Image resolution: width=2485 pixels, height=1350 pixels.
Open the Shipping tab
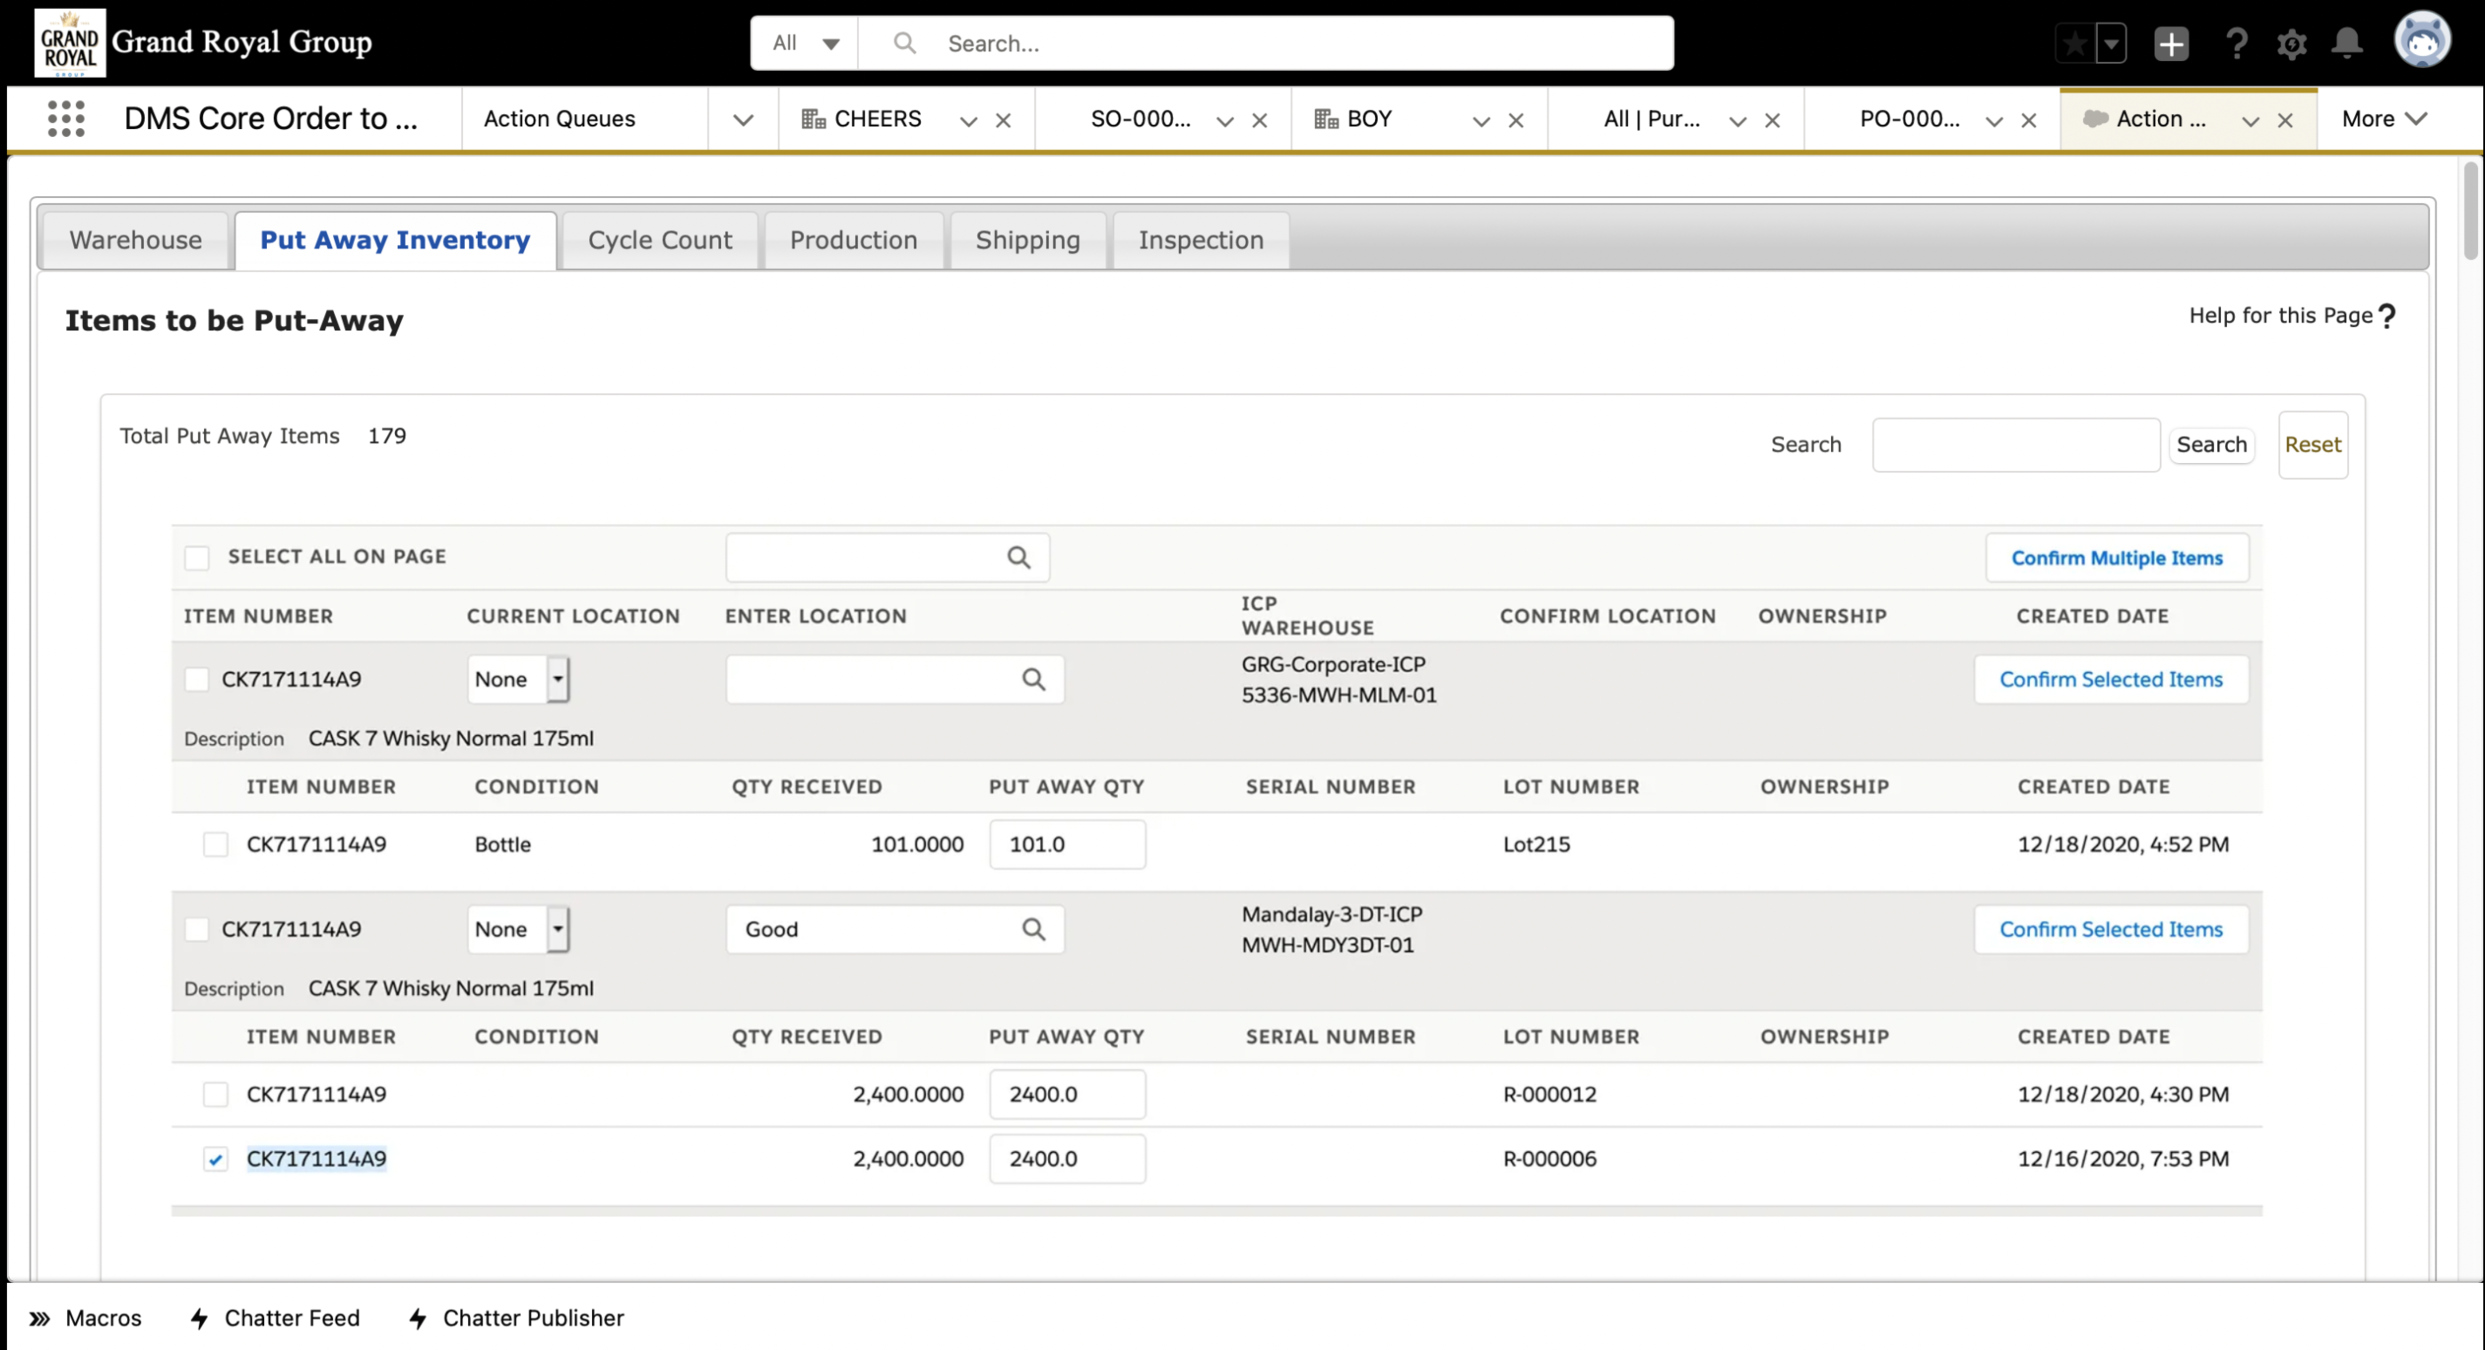click(x=1027, y=240)
